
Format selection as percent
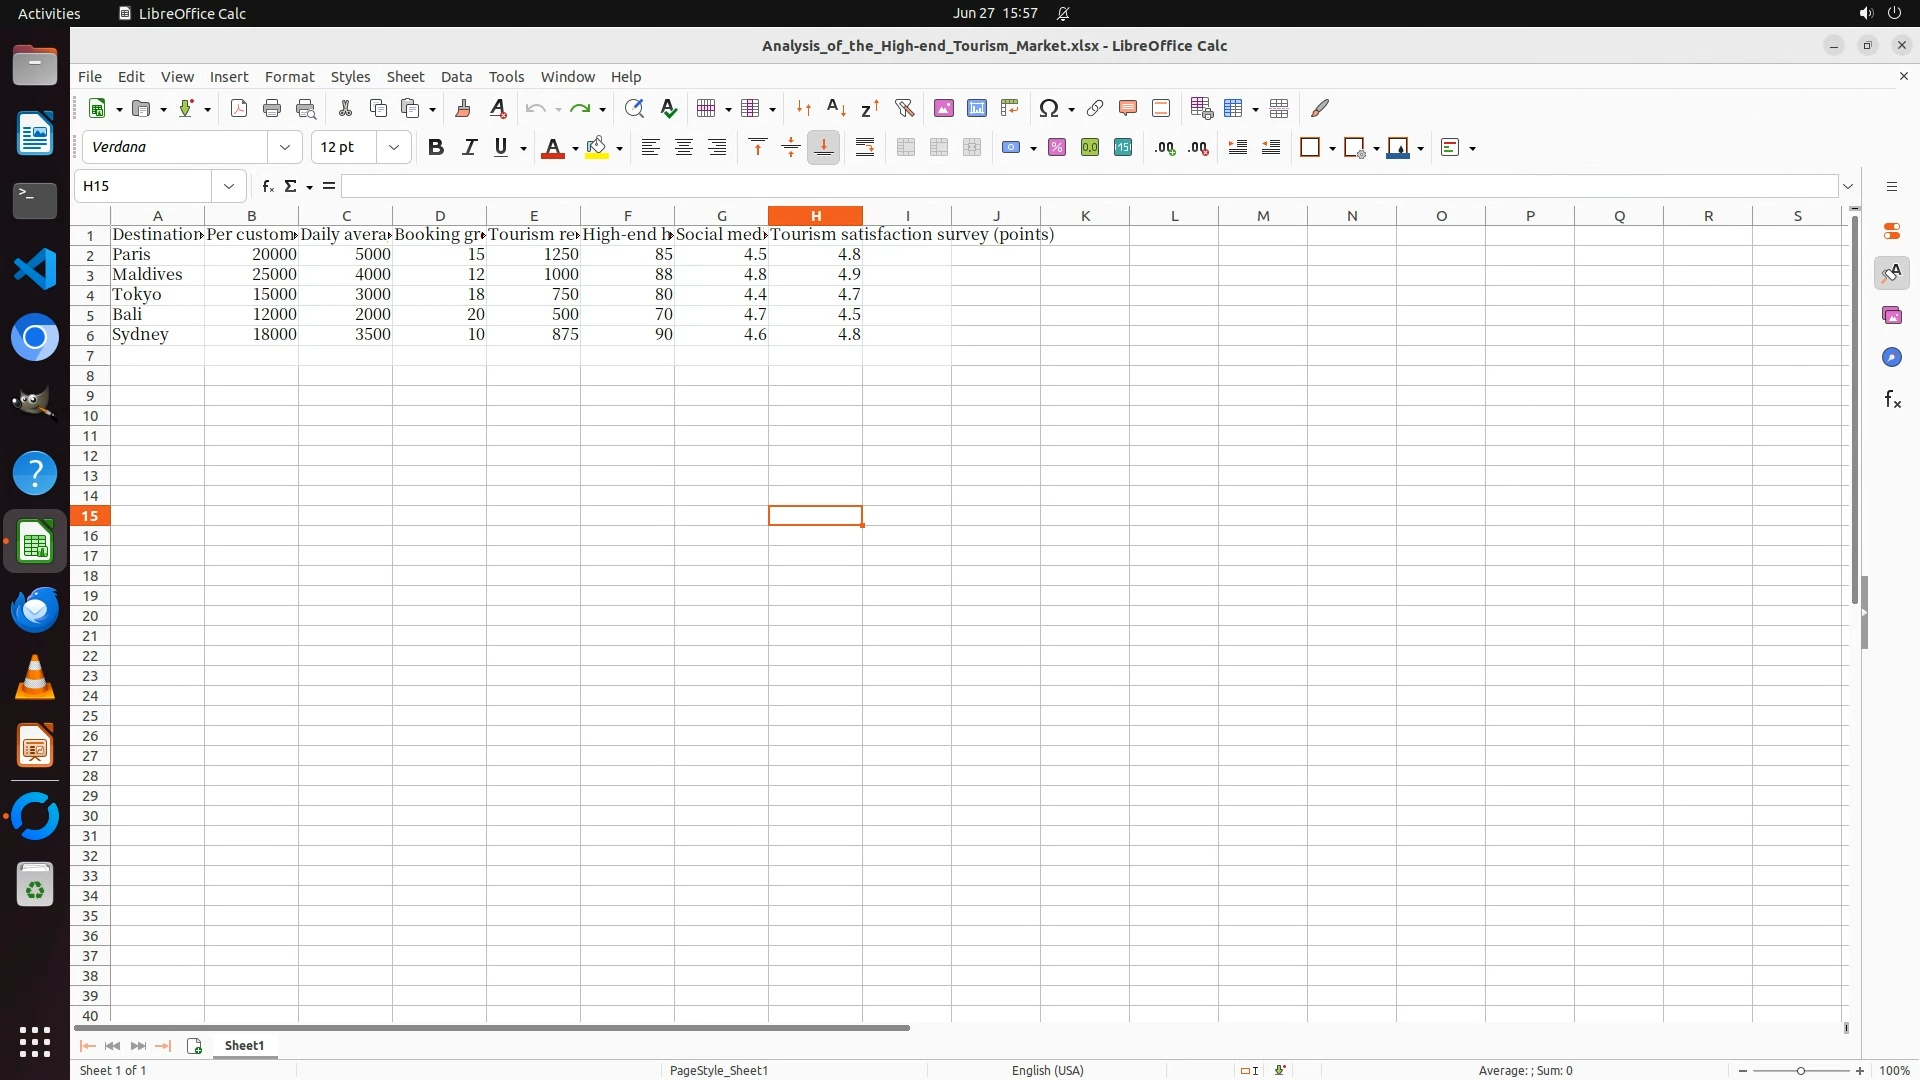pyautogui.click(x=1057, y=148)
